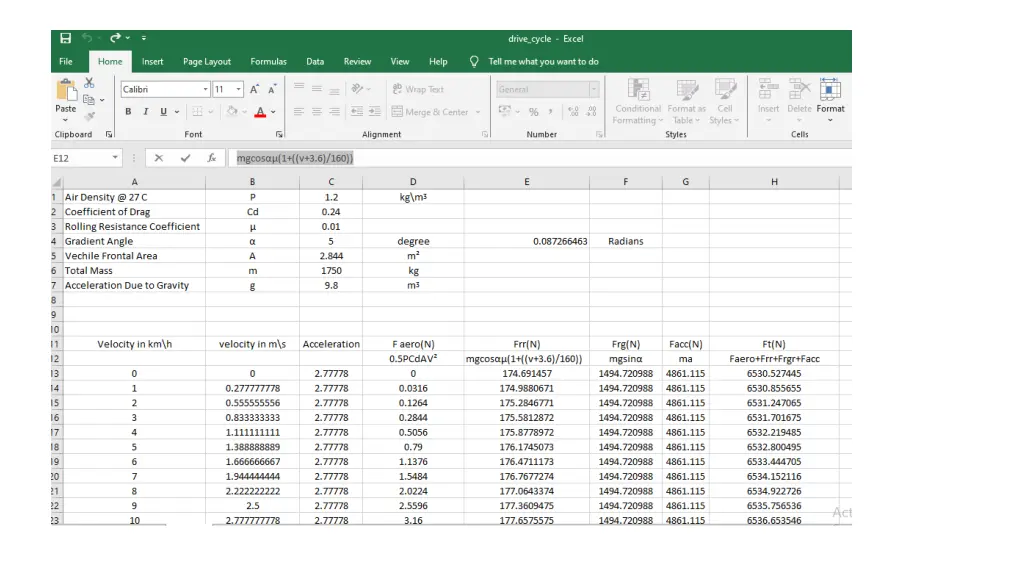Click the Select All corner of the grid
The height and width of the screenshot is (576, 1024).
click(x=57, y=182)
